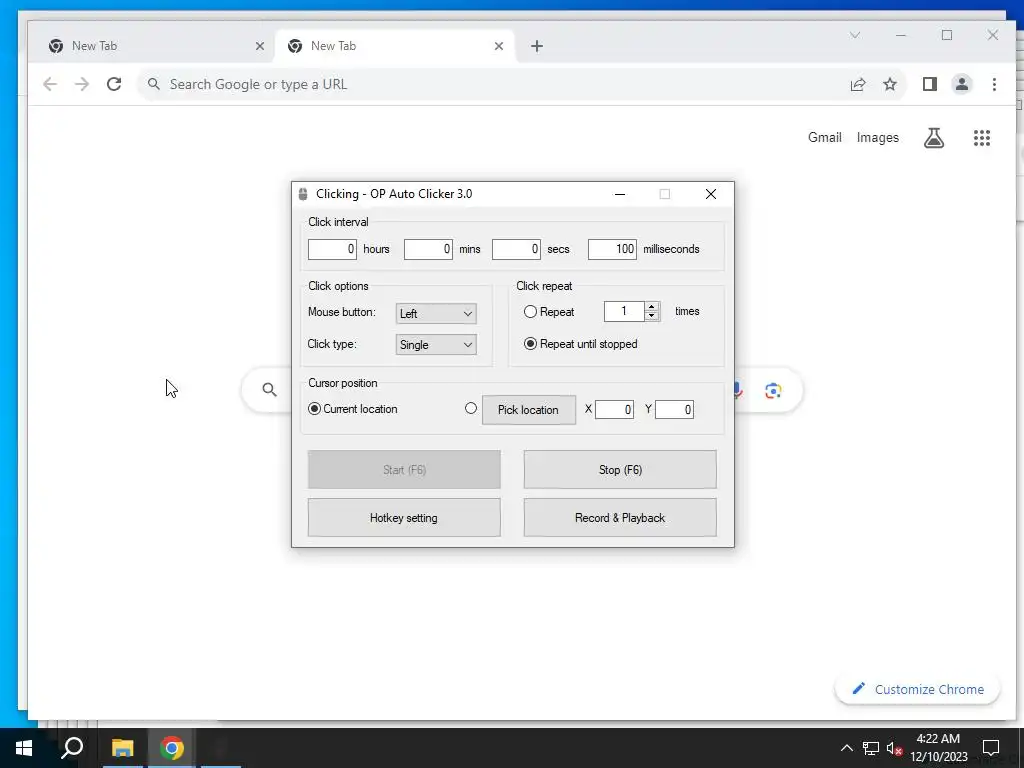This screenshot has width=1024, height=768.
Task: Click the Chrome back arrow
Action: click(50, 84)
